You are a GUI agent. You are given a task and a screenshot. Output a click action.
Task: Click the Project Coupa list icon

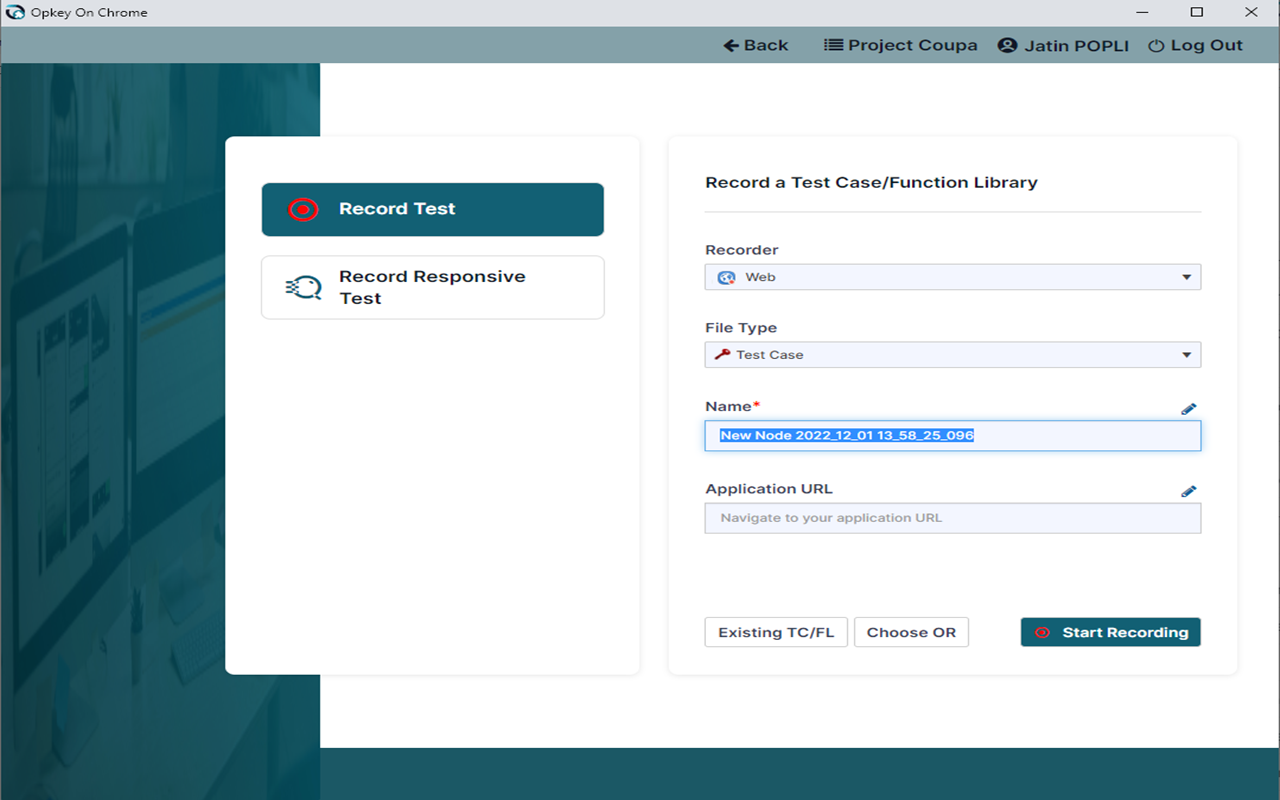[x=833, y=45]
